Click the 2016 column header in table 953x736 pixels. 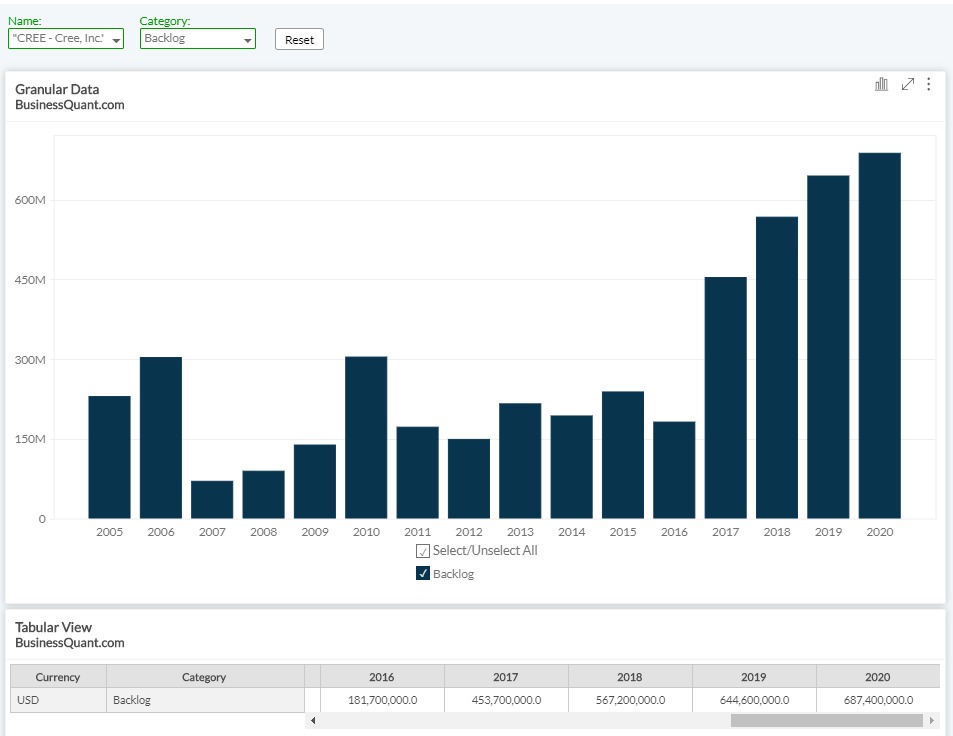click(382, 676)
